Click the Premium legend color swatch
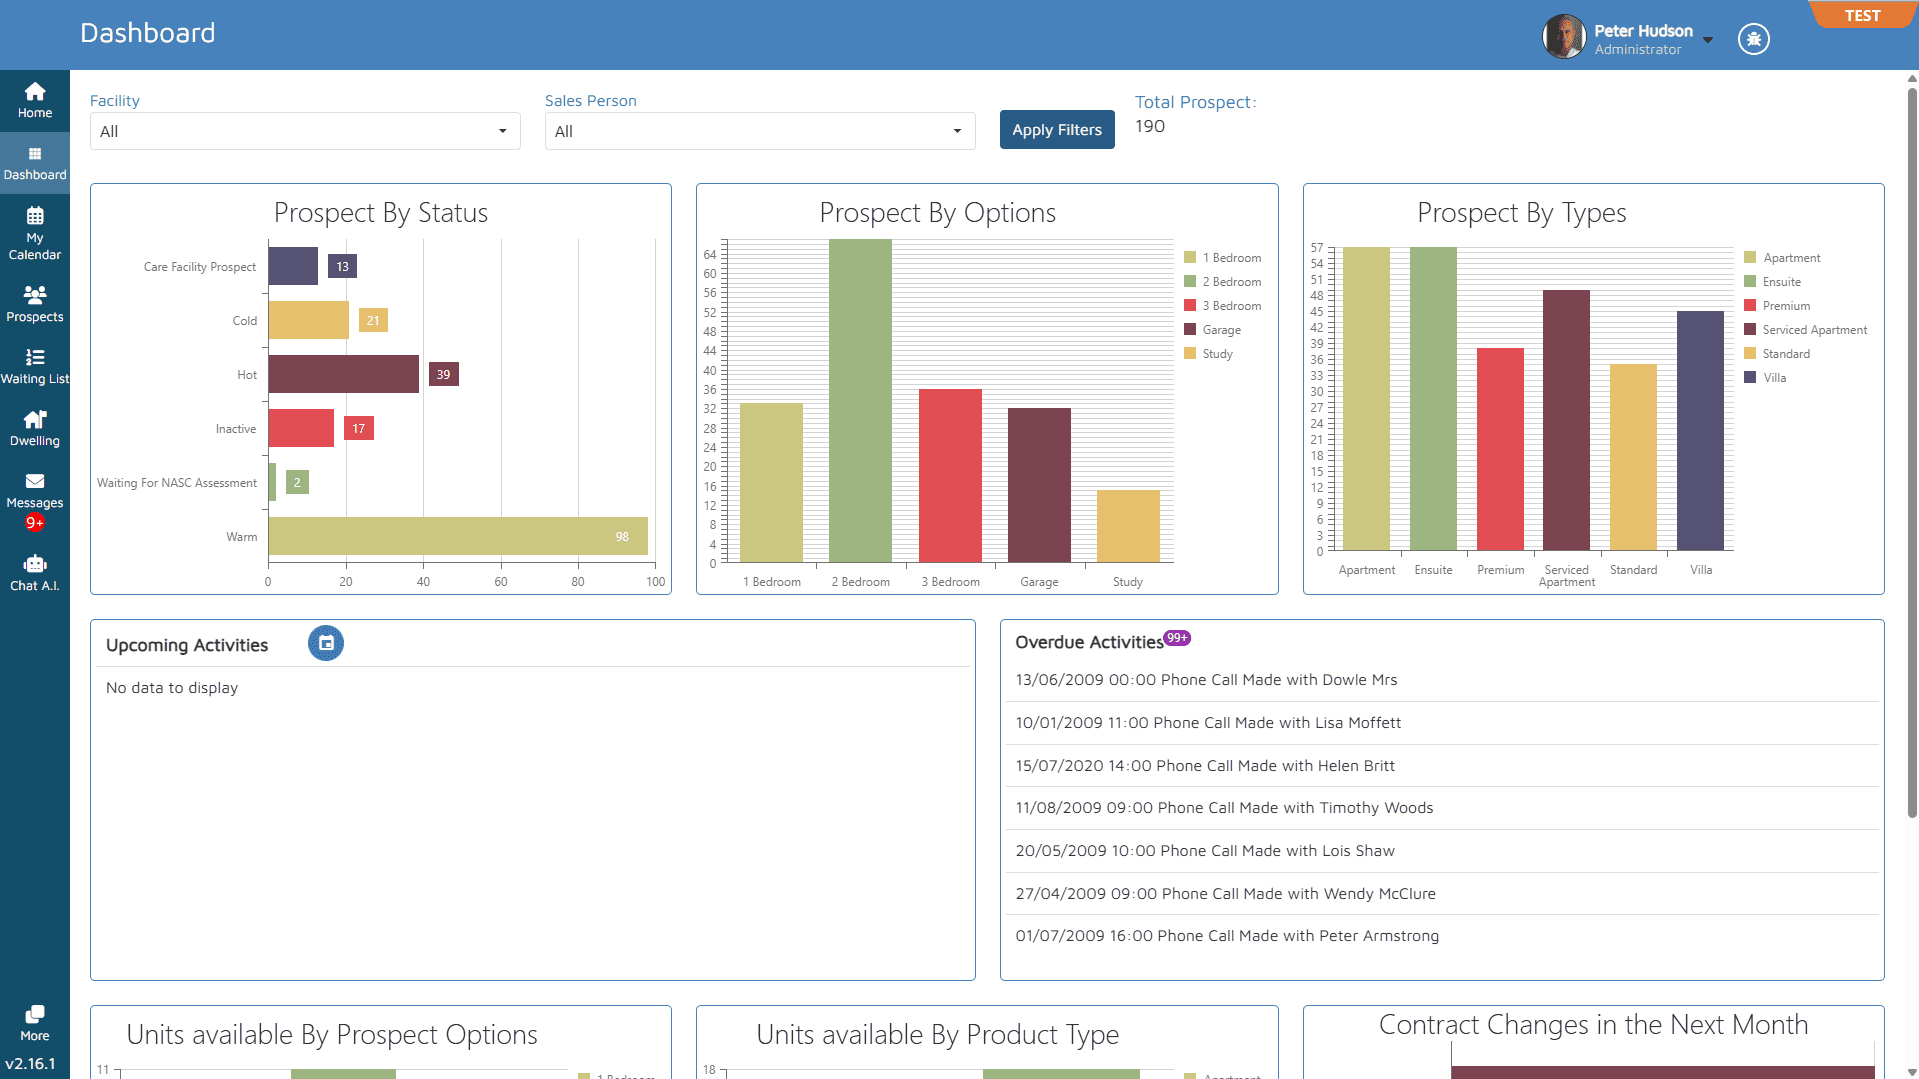1919x1079 pixels. click(x=1750, y=306)
